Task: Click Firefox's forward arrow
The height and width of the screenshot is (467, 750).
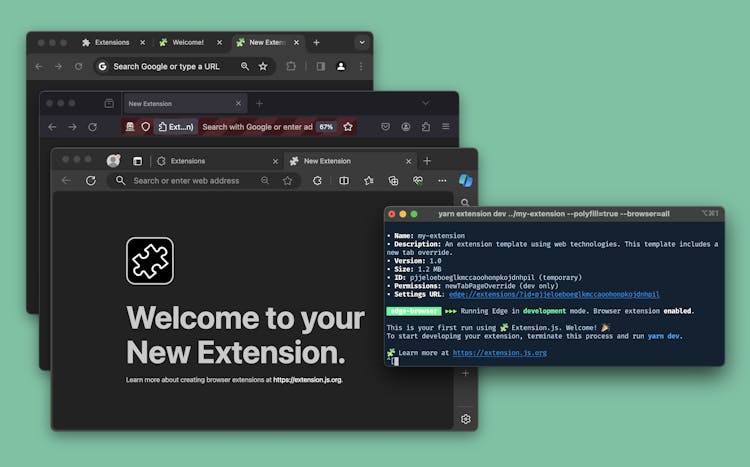Action: point(72,127)
